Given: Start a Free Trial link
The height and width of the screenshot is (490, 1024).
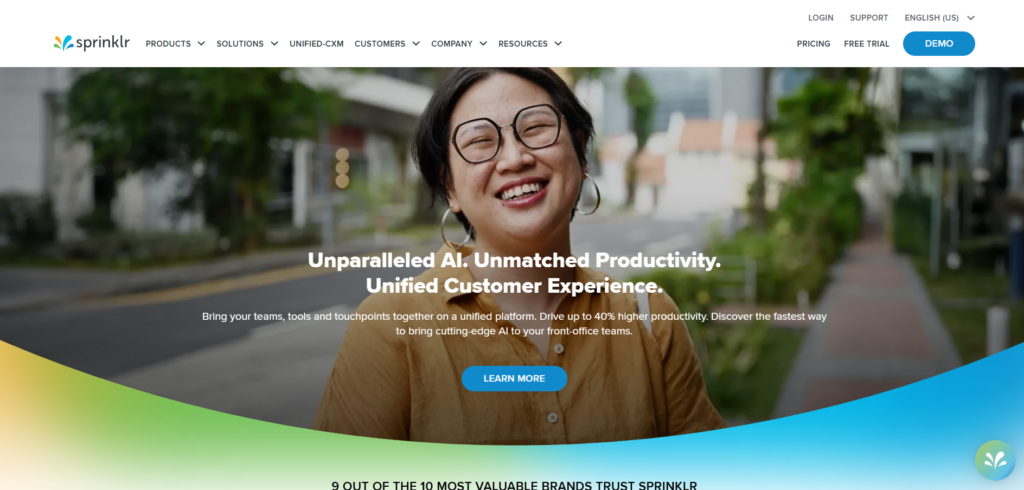Looking at the screenshot, I should (x=867, y=44).
